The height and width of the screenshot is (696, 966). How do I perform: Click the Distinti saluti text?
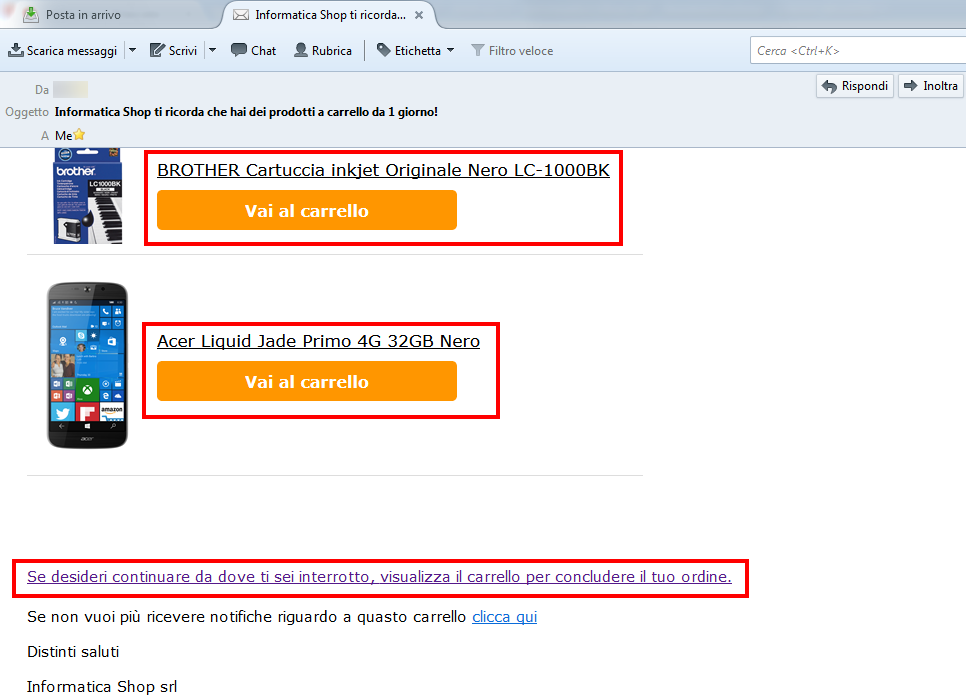coord(73,652)
